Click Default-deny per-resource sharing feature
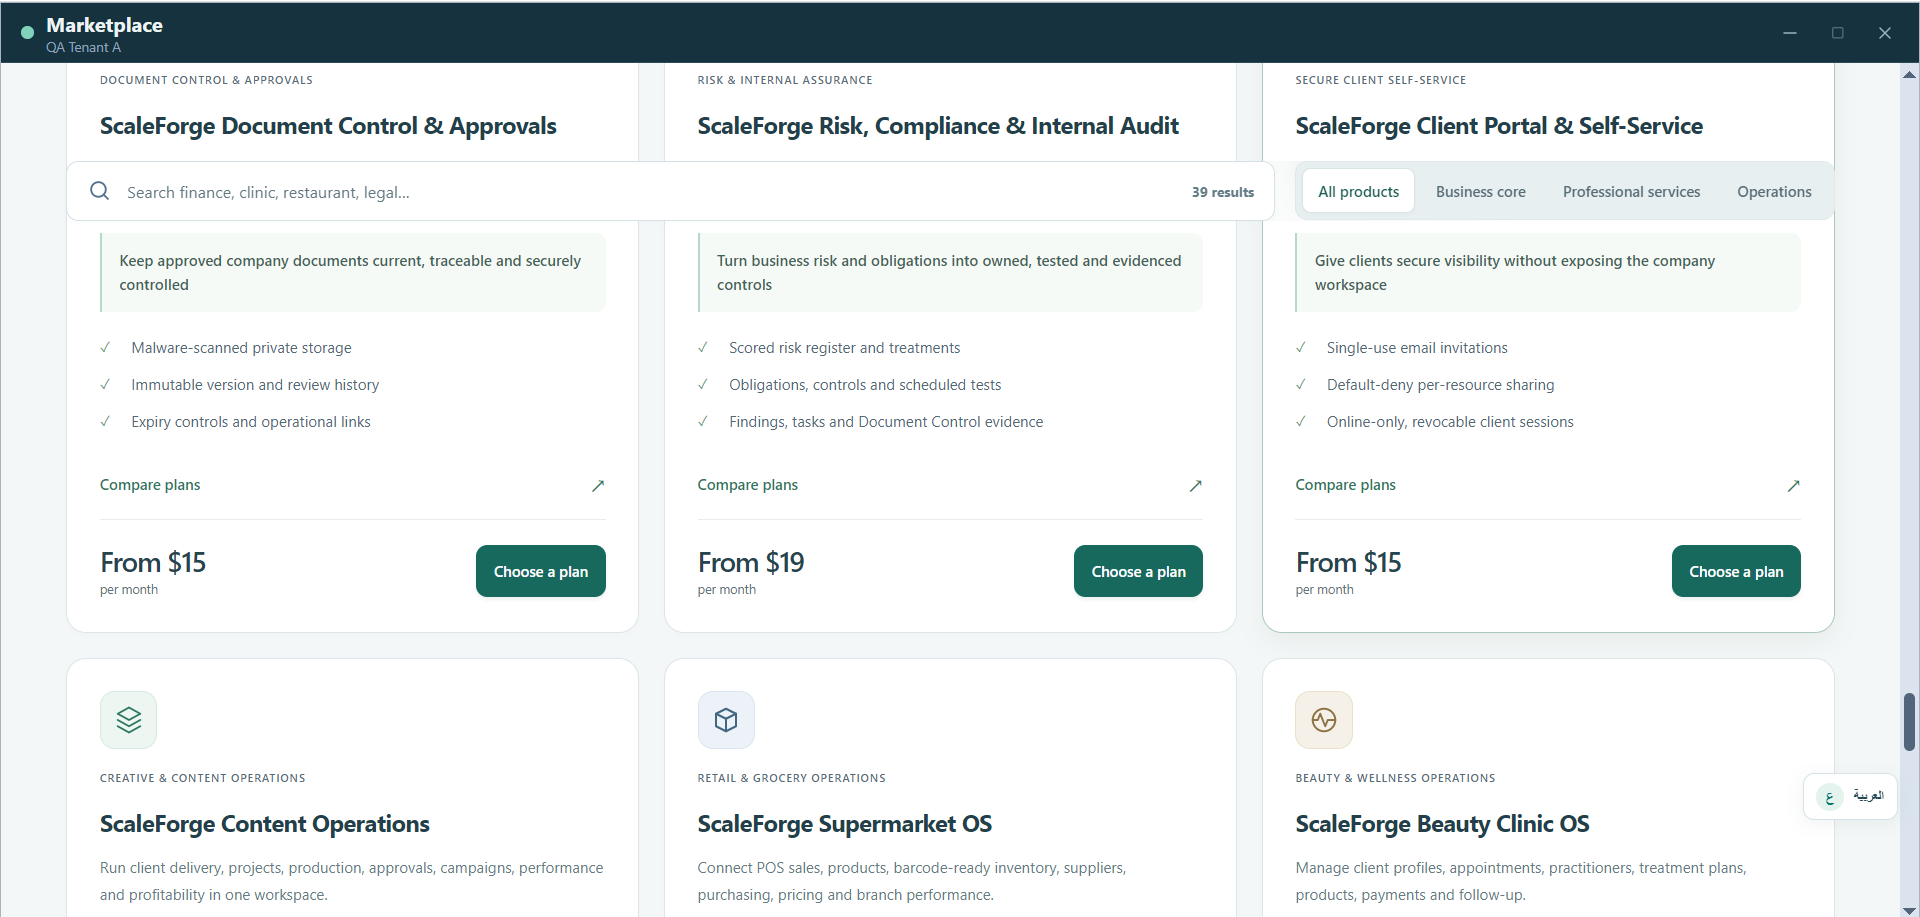Screen dimensions: 1920x917 pos(1440,385)
